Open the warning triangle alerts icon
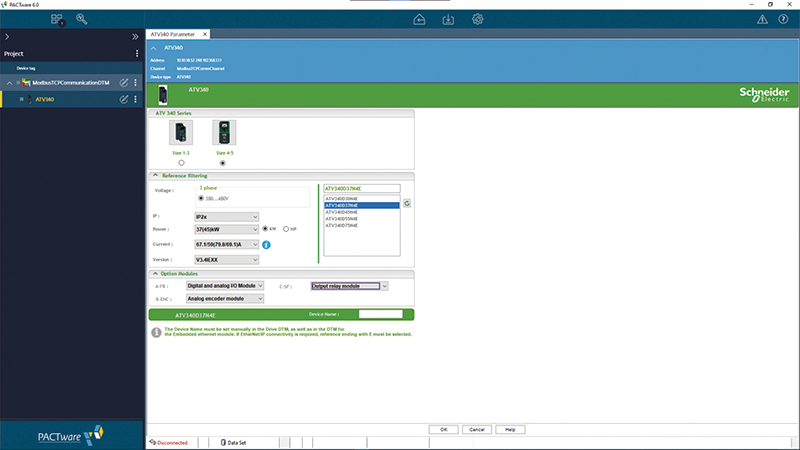Screen dimensions: 800x450 (x=762, y=19)
